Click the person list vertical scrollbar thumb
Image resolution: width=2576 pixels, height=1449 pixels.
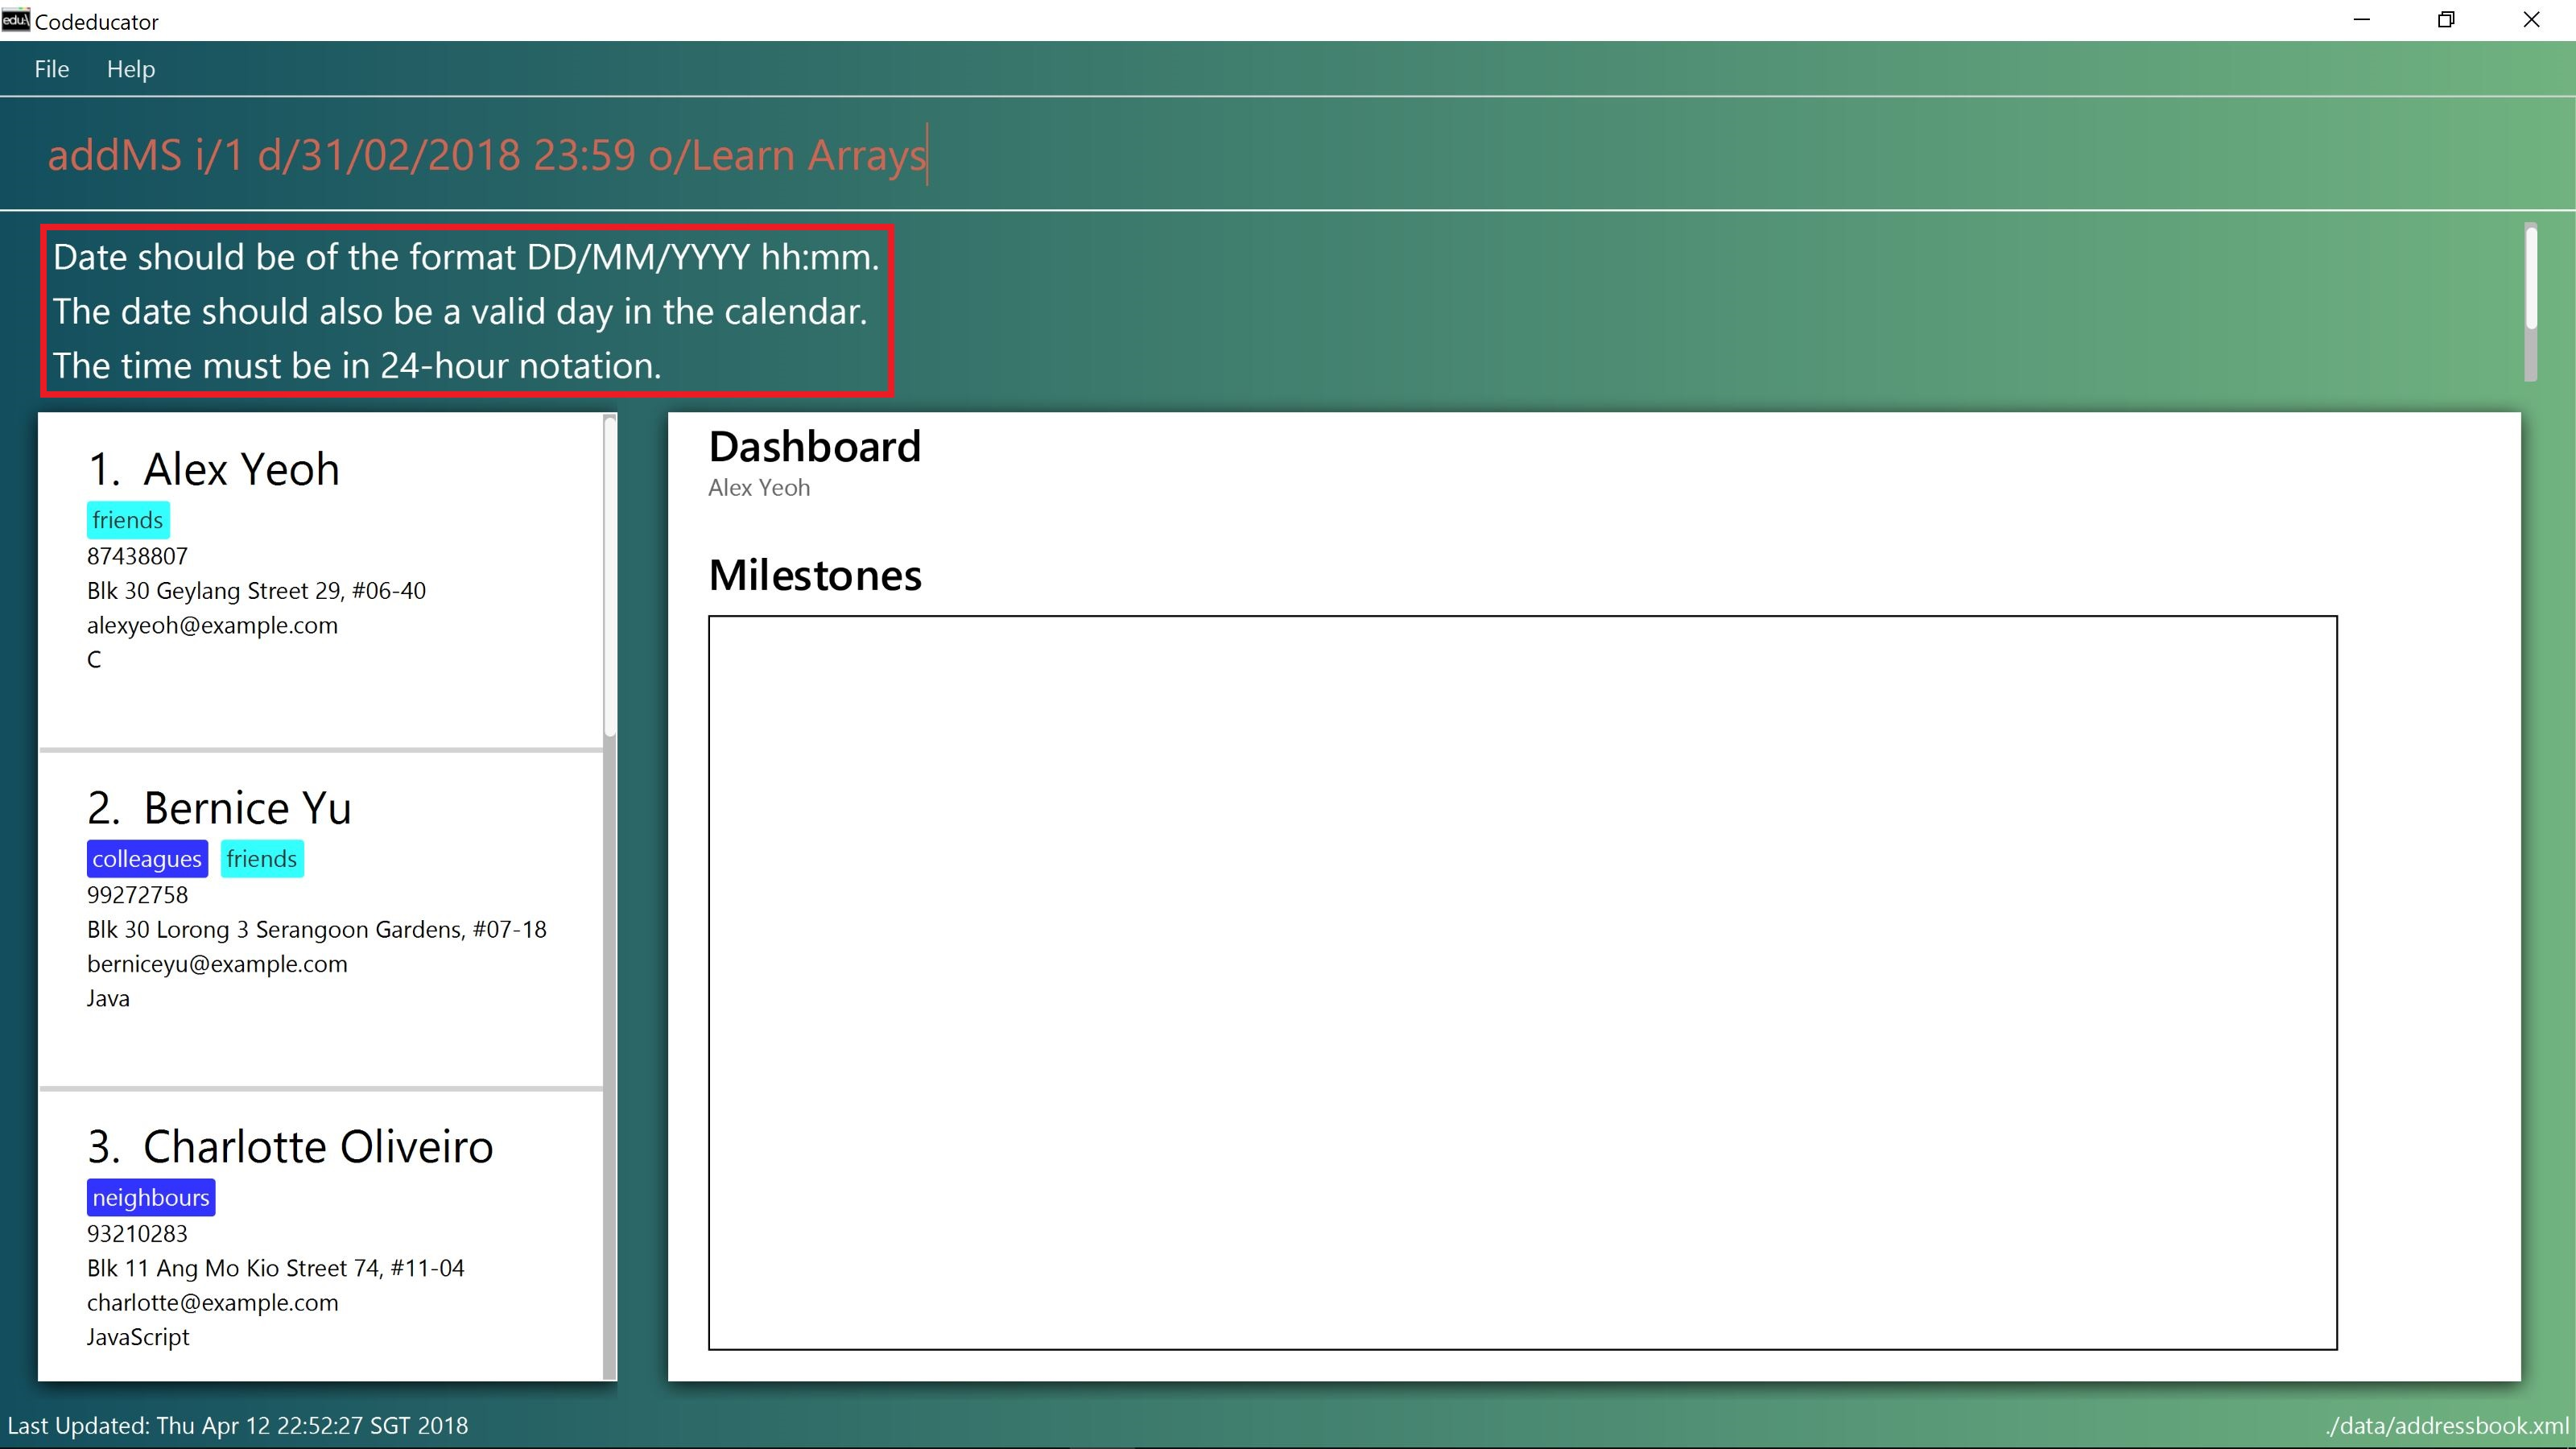point(610,577)
